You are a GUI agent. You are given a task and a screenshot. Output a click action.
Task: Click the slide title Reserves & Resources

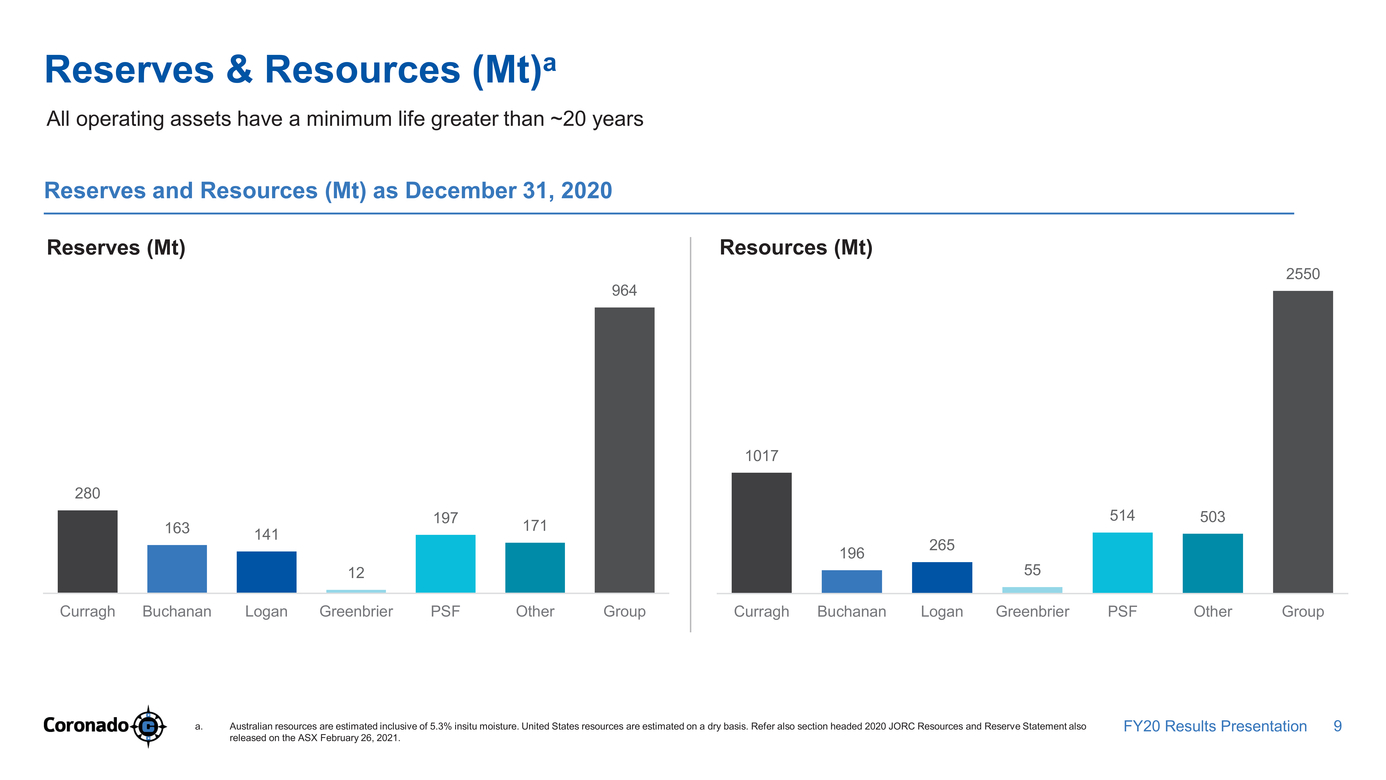click(300, 68)
